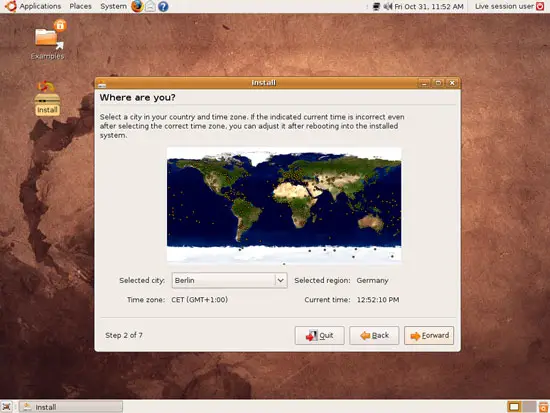Screen dimensions: 550x413
Task: Click the dropdown arrow beside Berlin
Action: (x=281, y=280)
